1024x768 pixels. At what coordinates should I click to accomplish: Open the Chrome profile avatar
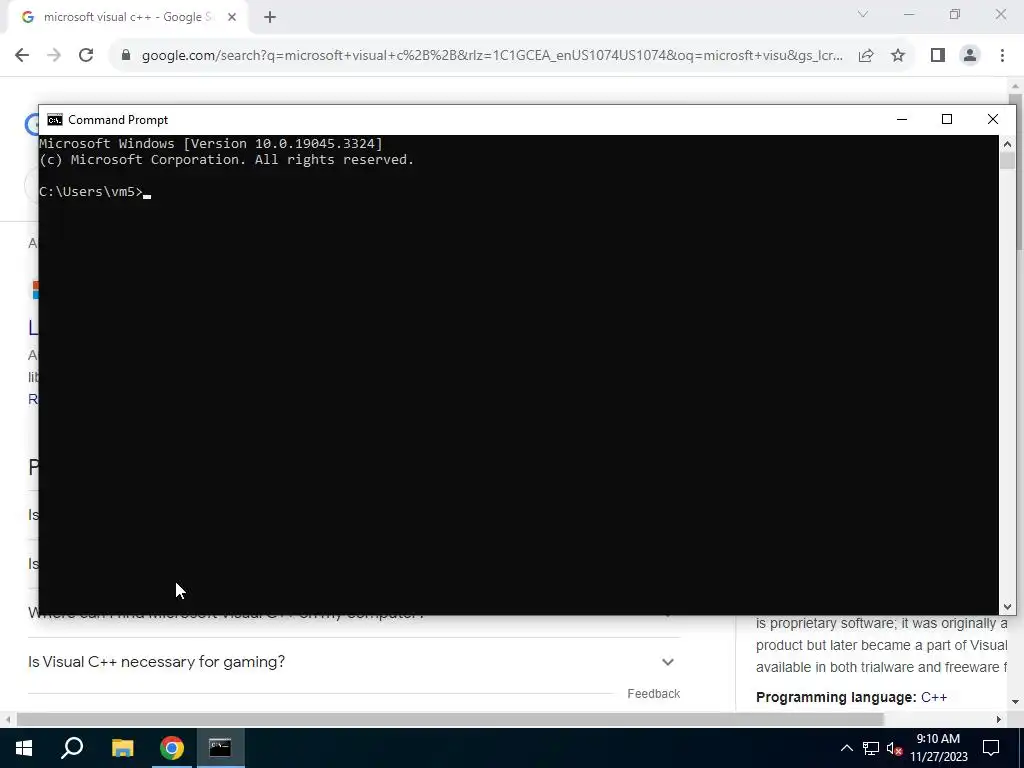pos(970,56)
